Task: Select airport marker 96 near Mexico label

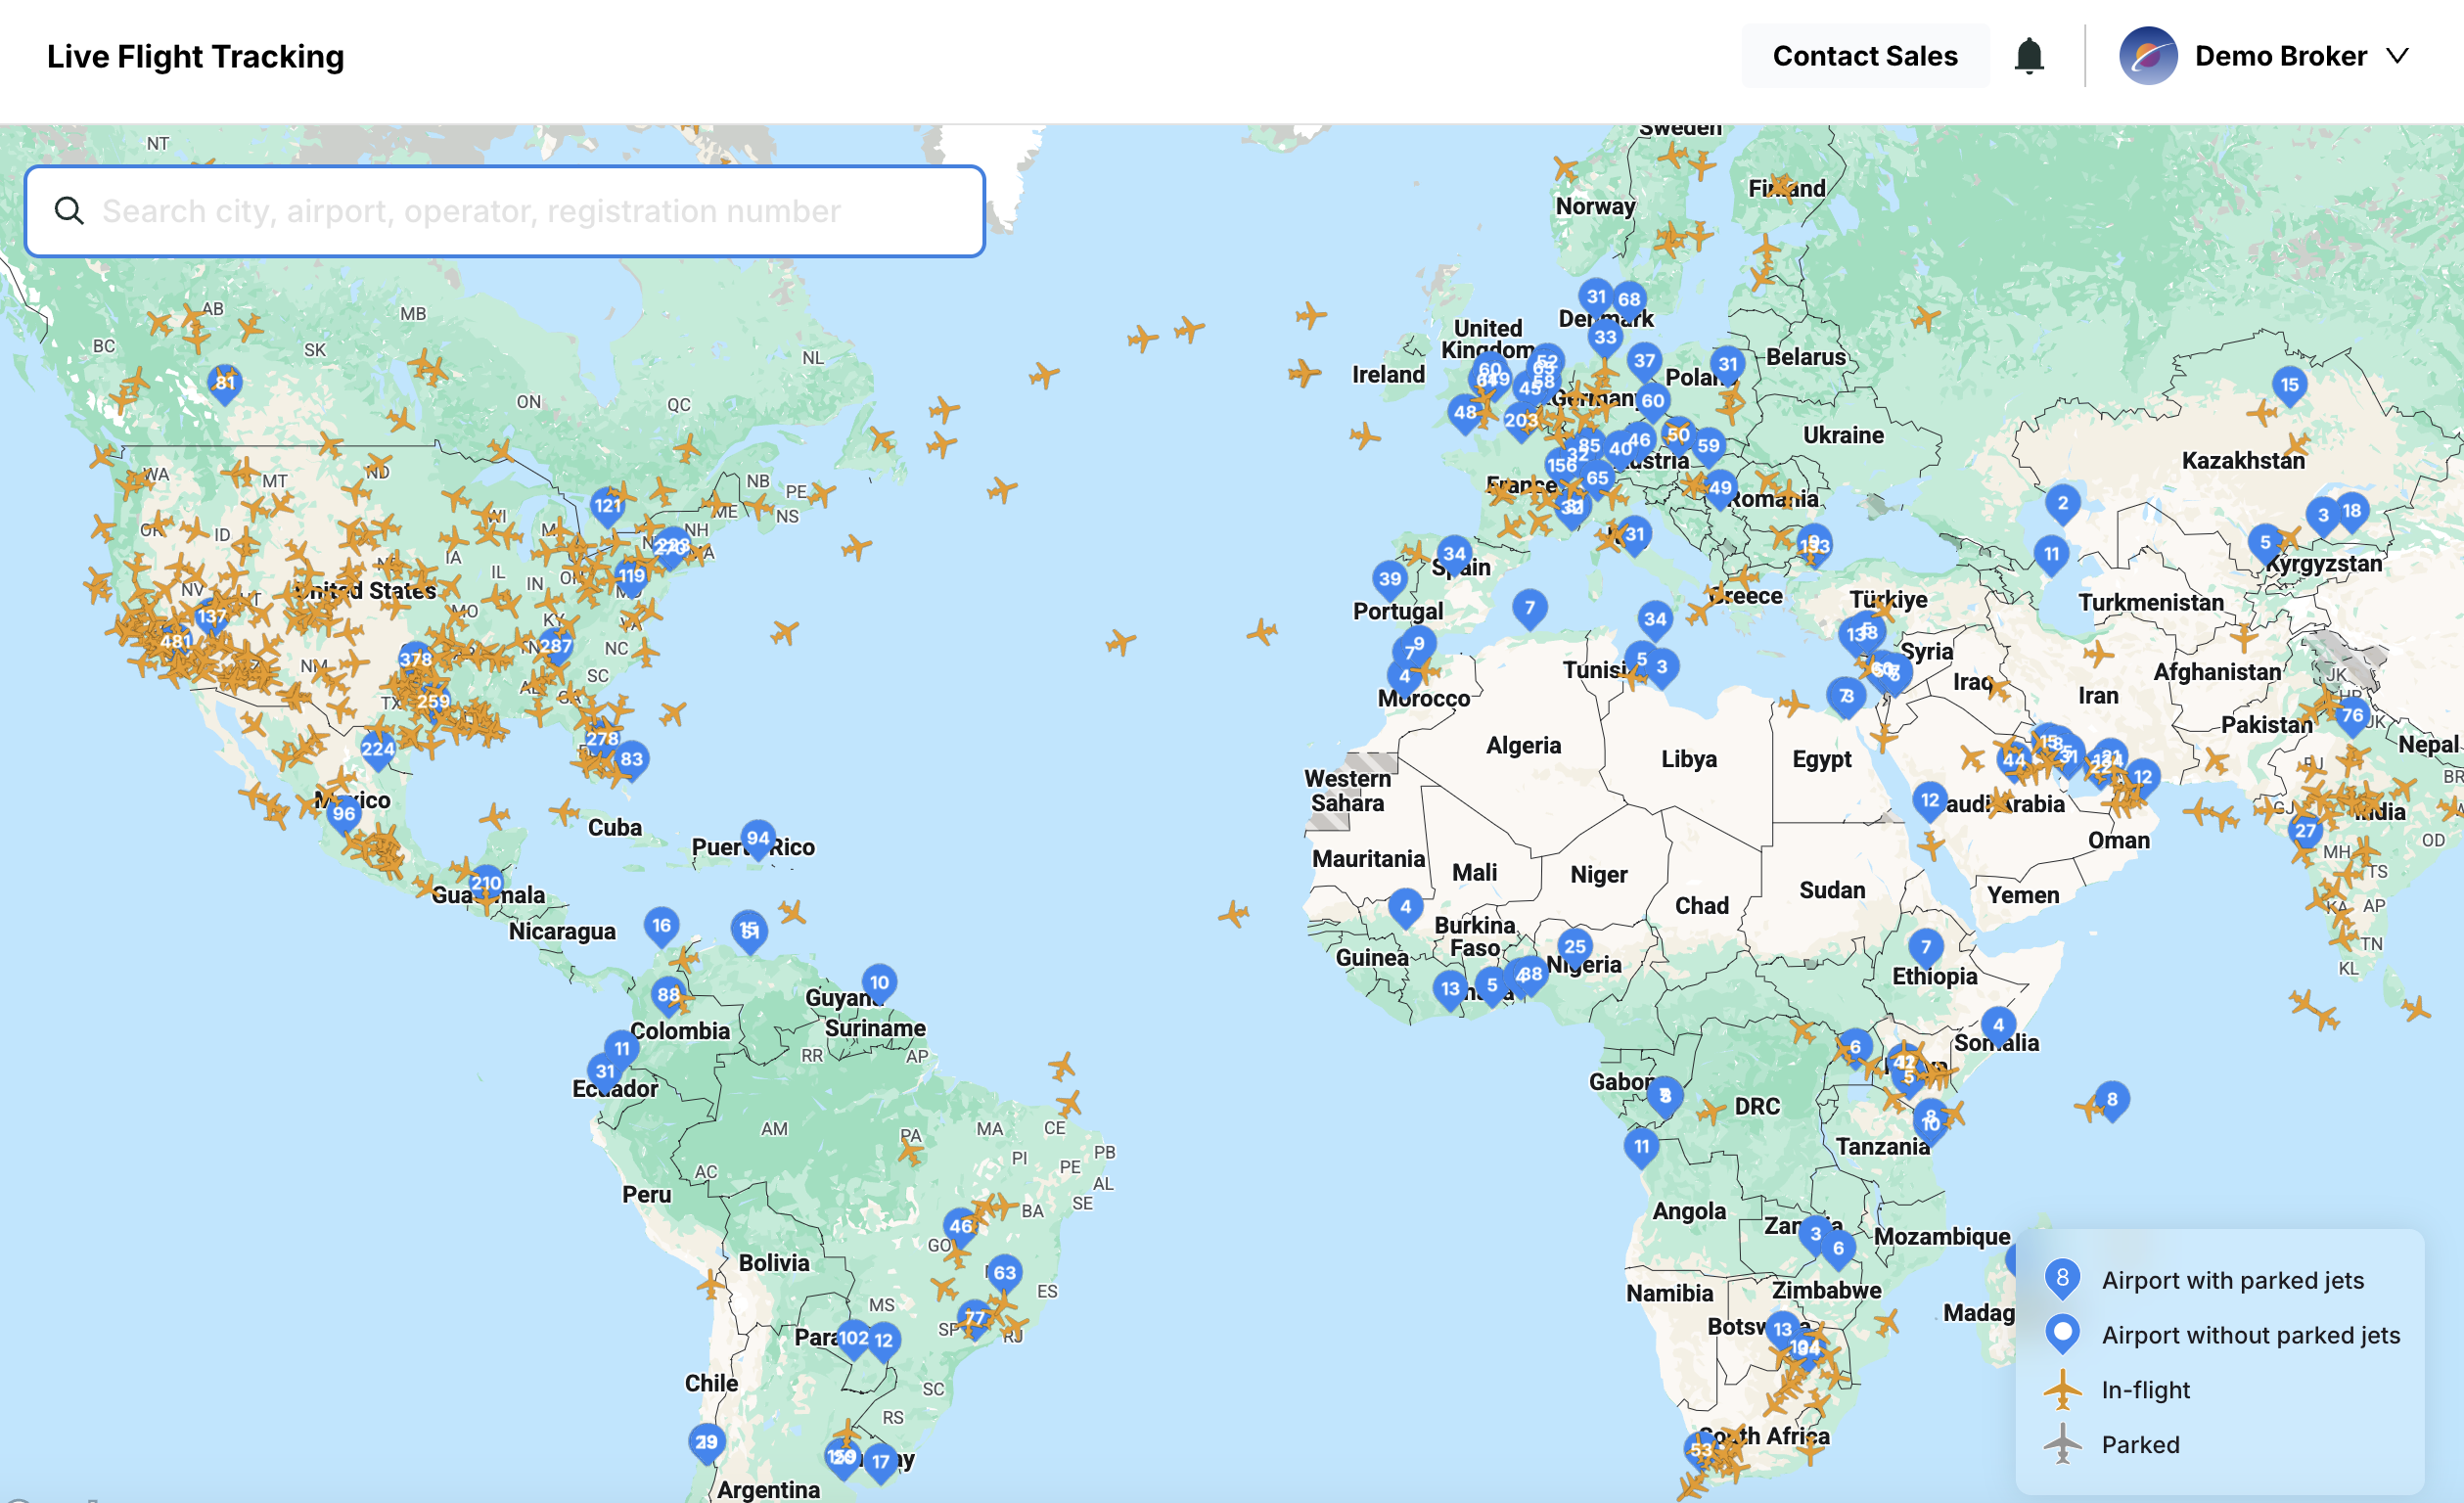Action: (x=344, y=816)
